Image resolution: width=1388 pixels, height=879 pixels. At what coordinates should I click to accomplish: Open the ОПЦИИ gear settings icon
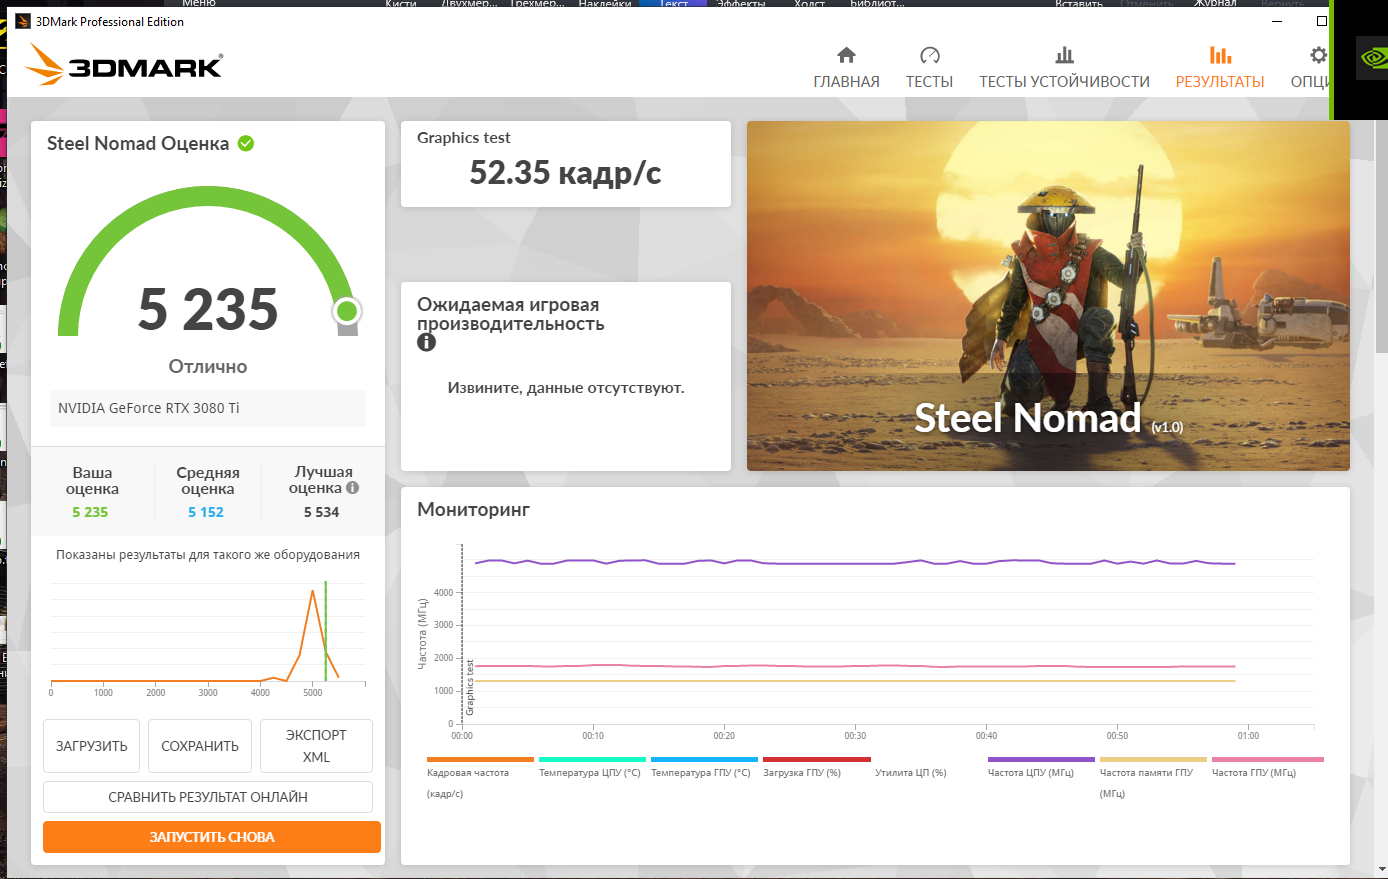click(x=1319, y=55)
